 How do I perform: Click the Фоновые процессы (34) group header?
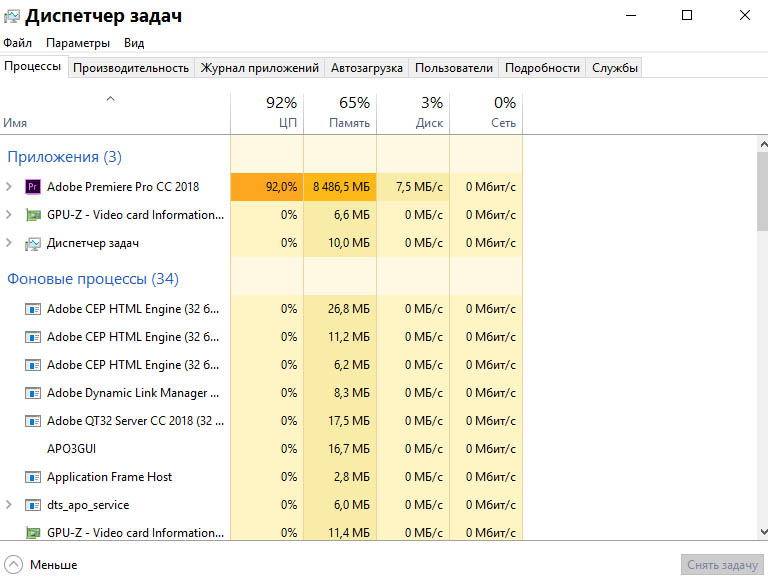[93, 279]
